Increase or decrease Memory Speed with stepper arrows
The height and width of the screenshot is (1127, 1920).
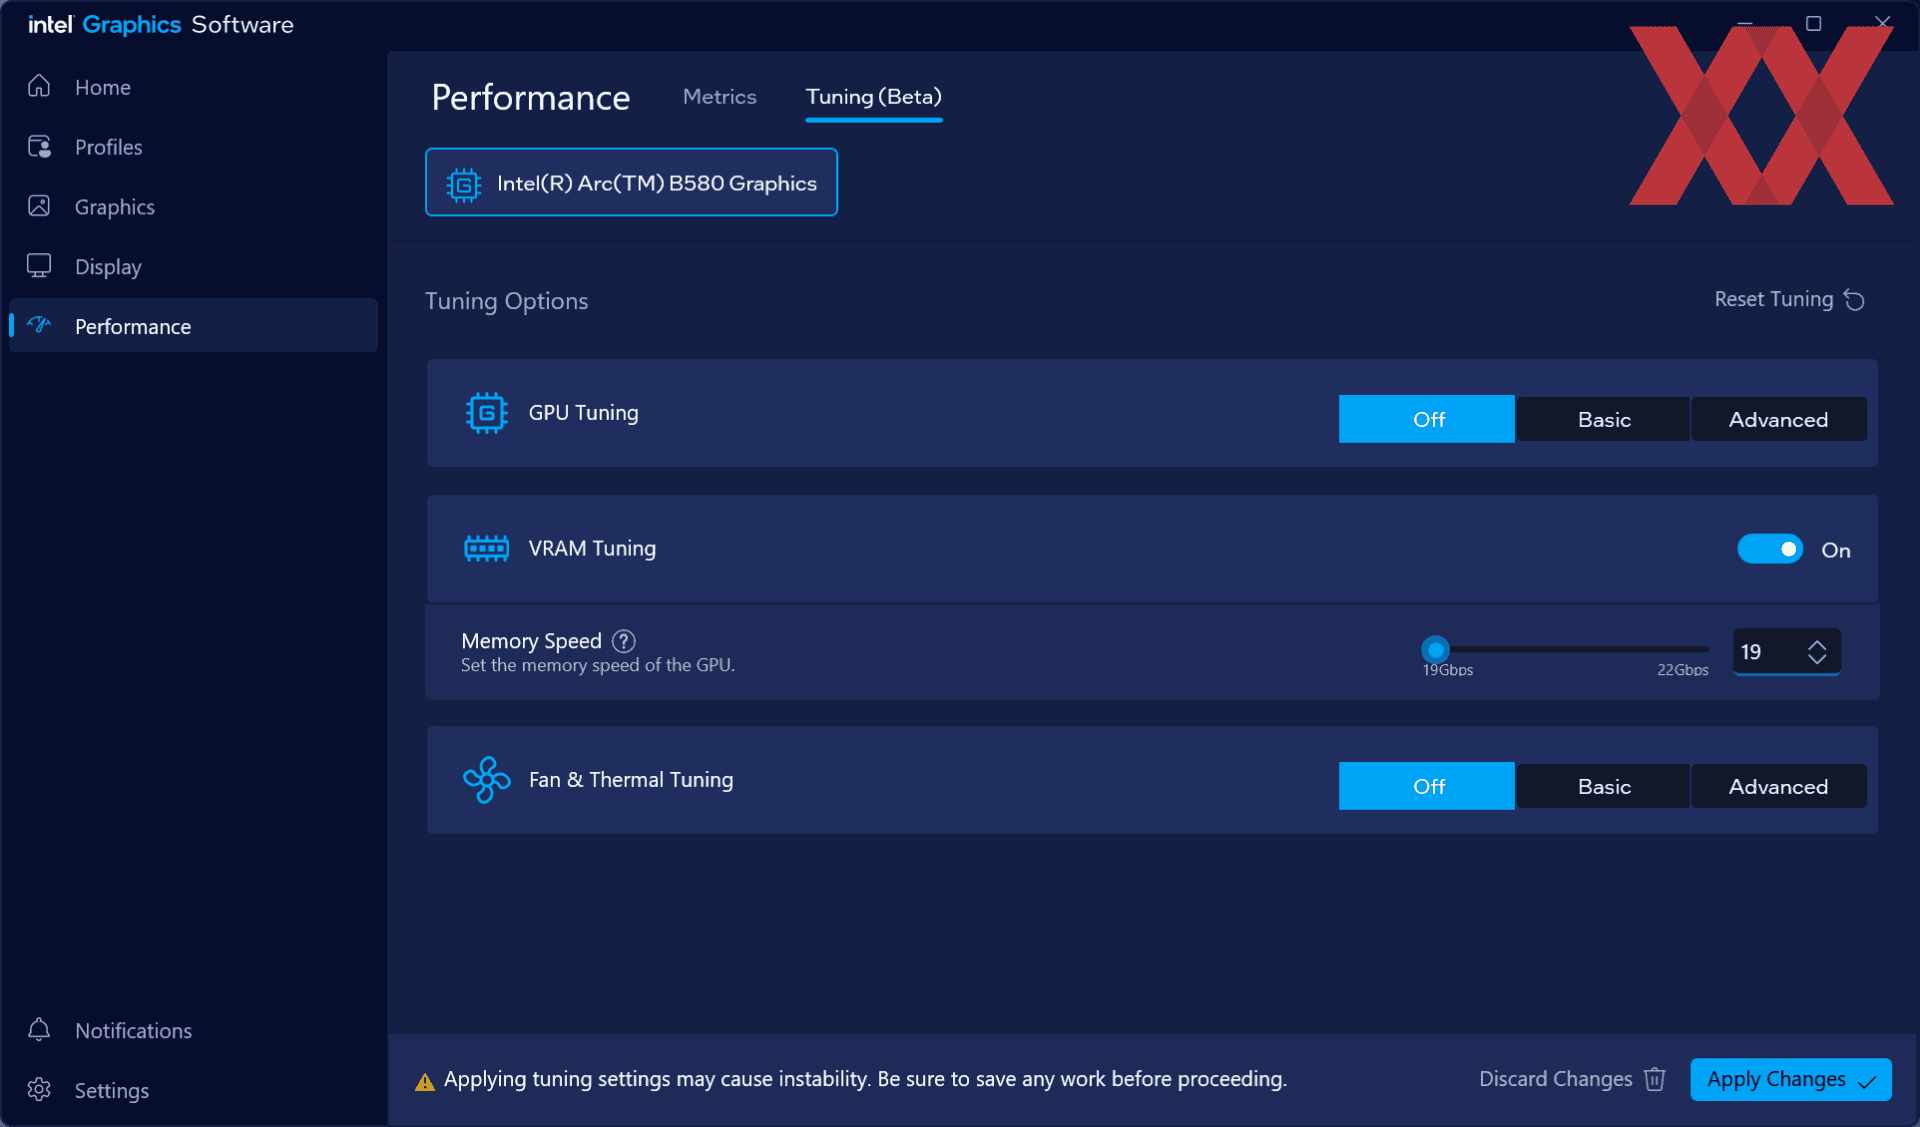tap(1817, 652)
